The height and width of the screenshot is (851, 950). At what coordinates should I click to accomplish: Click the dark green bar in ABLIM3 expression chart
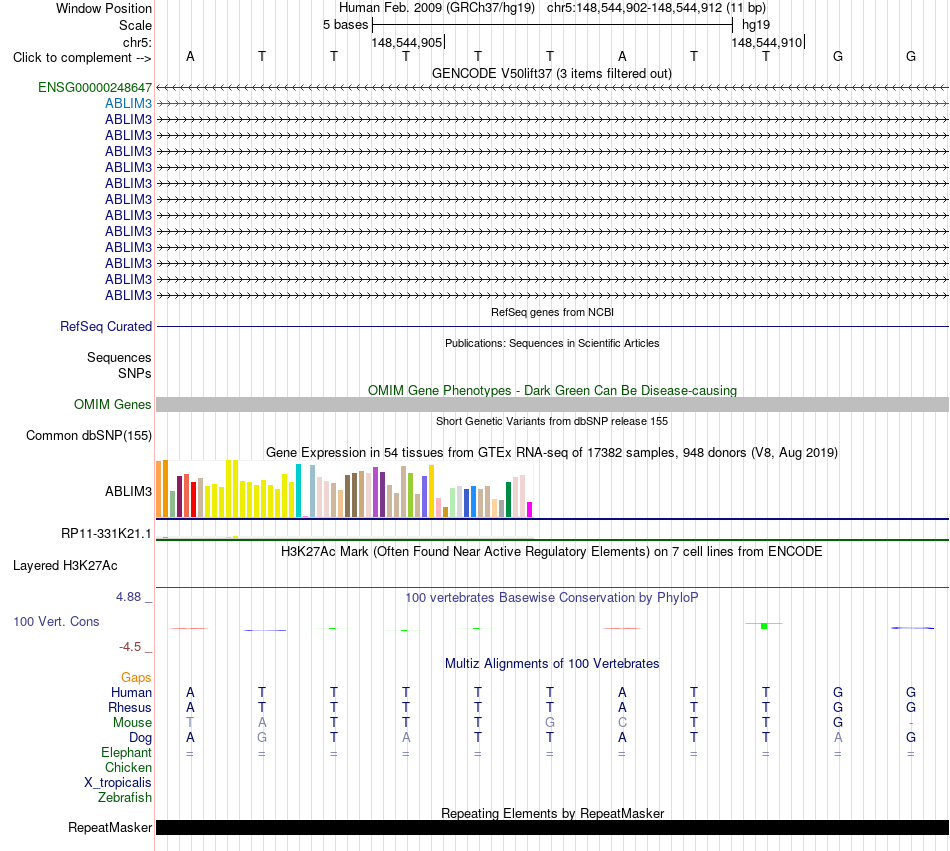click(x=508, y=500)
